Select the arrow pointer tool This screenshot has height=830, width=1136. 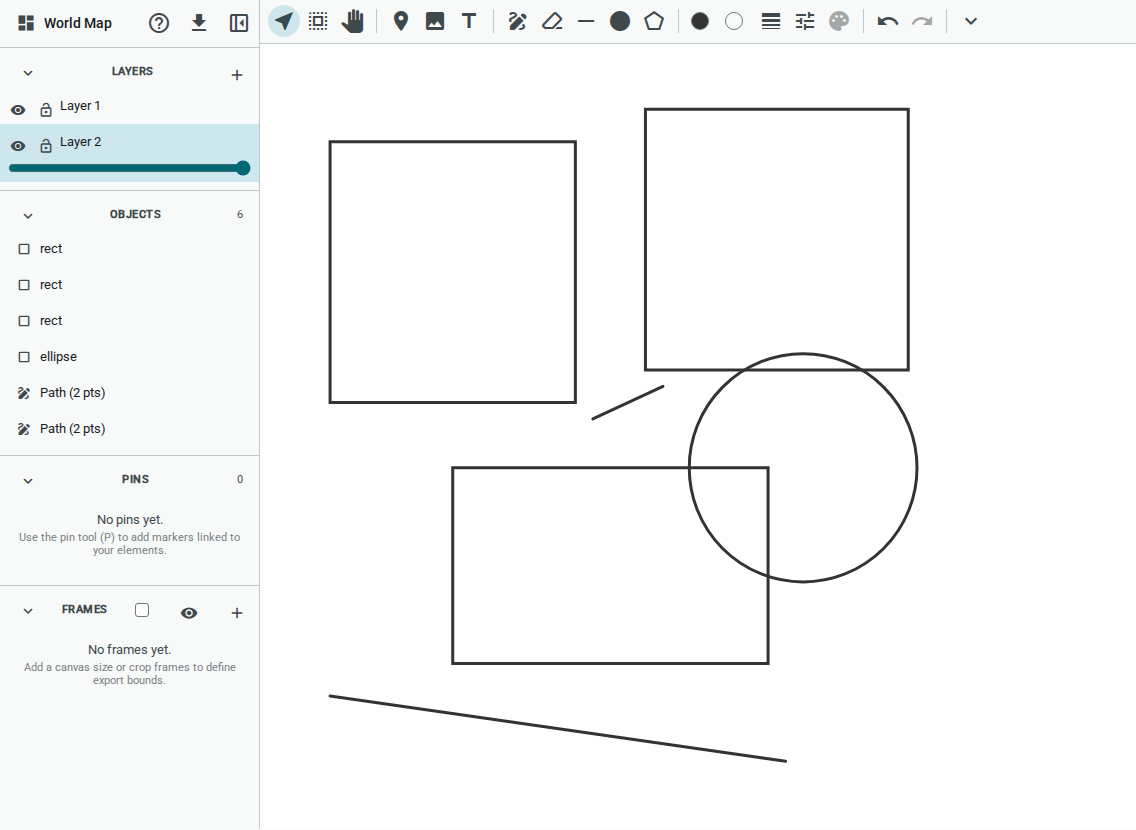coord(284,21)
